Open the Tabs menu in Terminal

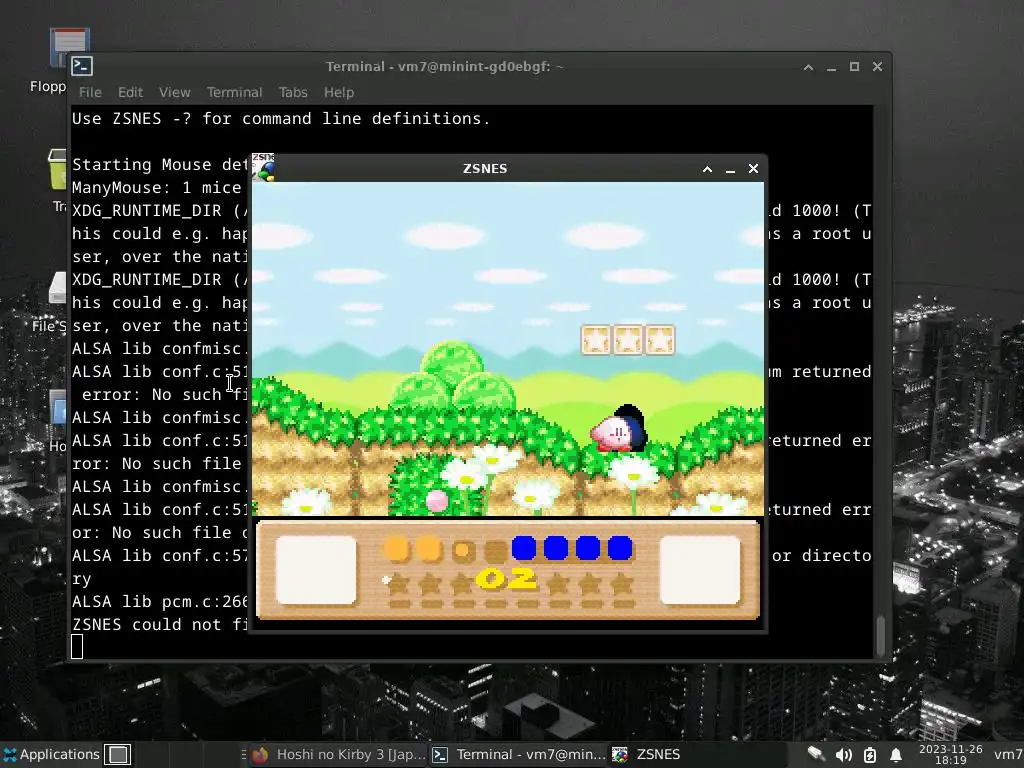(293, 92)
